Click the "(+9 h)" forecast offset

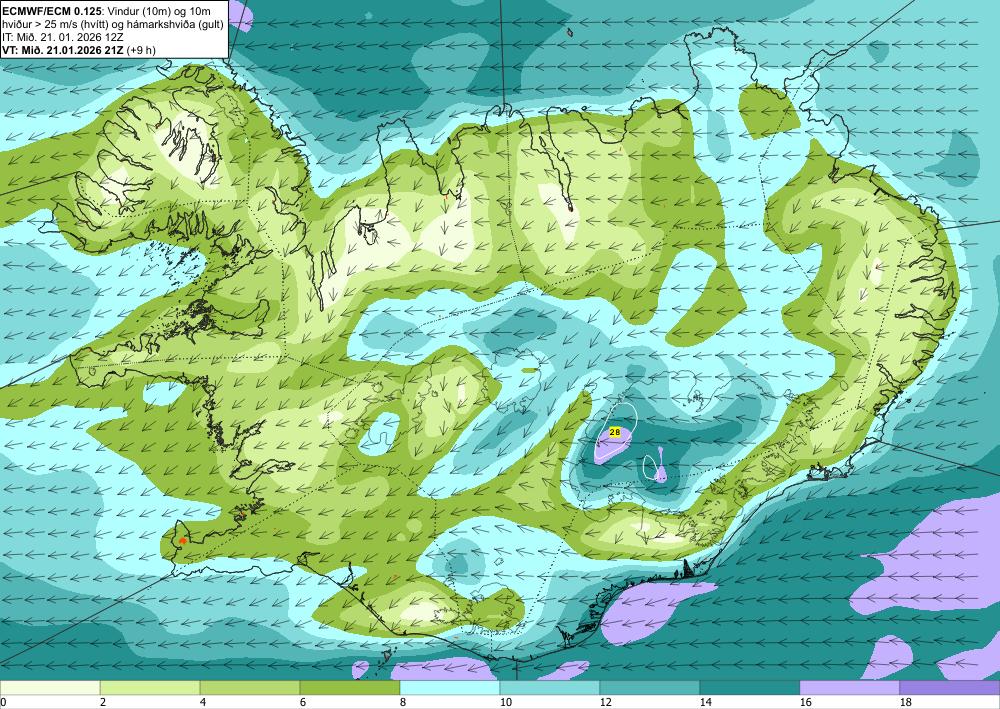click(x=142, y=50)
